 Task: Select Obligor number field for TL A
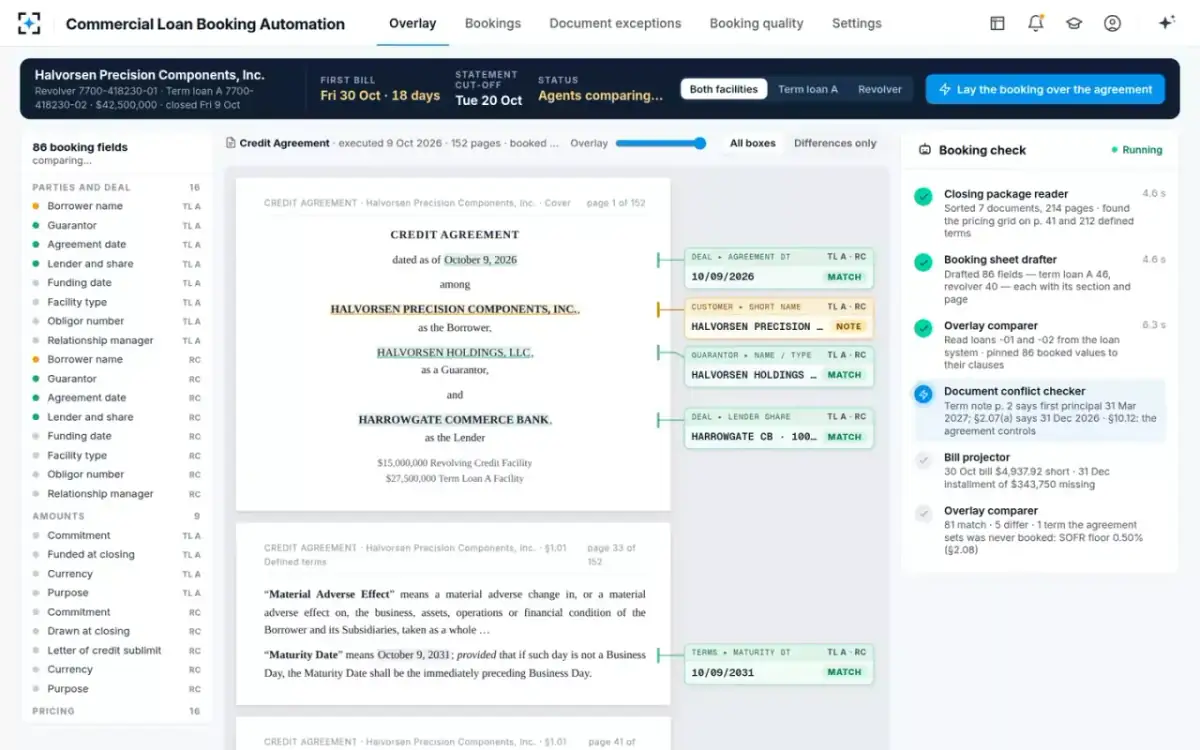116,321
